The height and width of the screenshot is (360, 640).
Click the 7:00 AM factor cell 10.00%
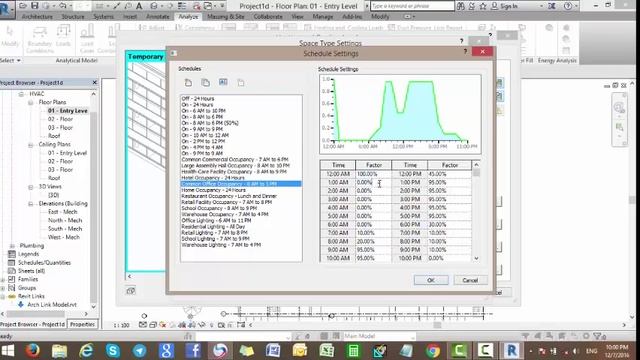click(x=373, y=233)
